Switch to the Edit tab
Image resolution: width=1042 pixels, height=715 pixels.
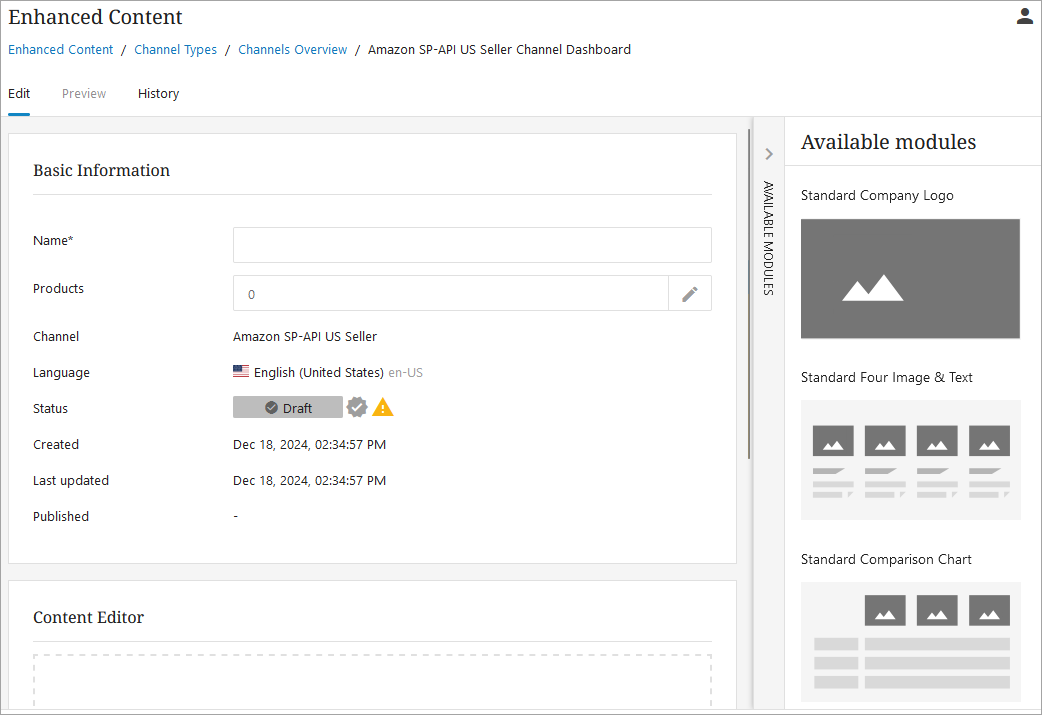click(x=19, y=94)
